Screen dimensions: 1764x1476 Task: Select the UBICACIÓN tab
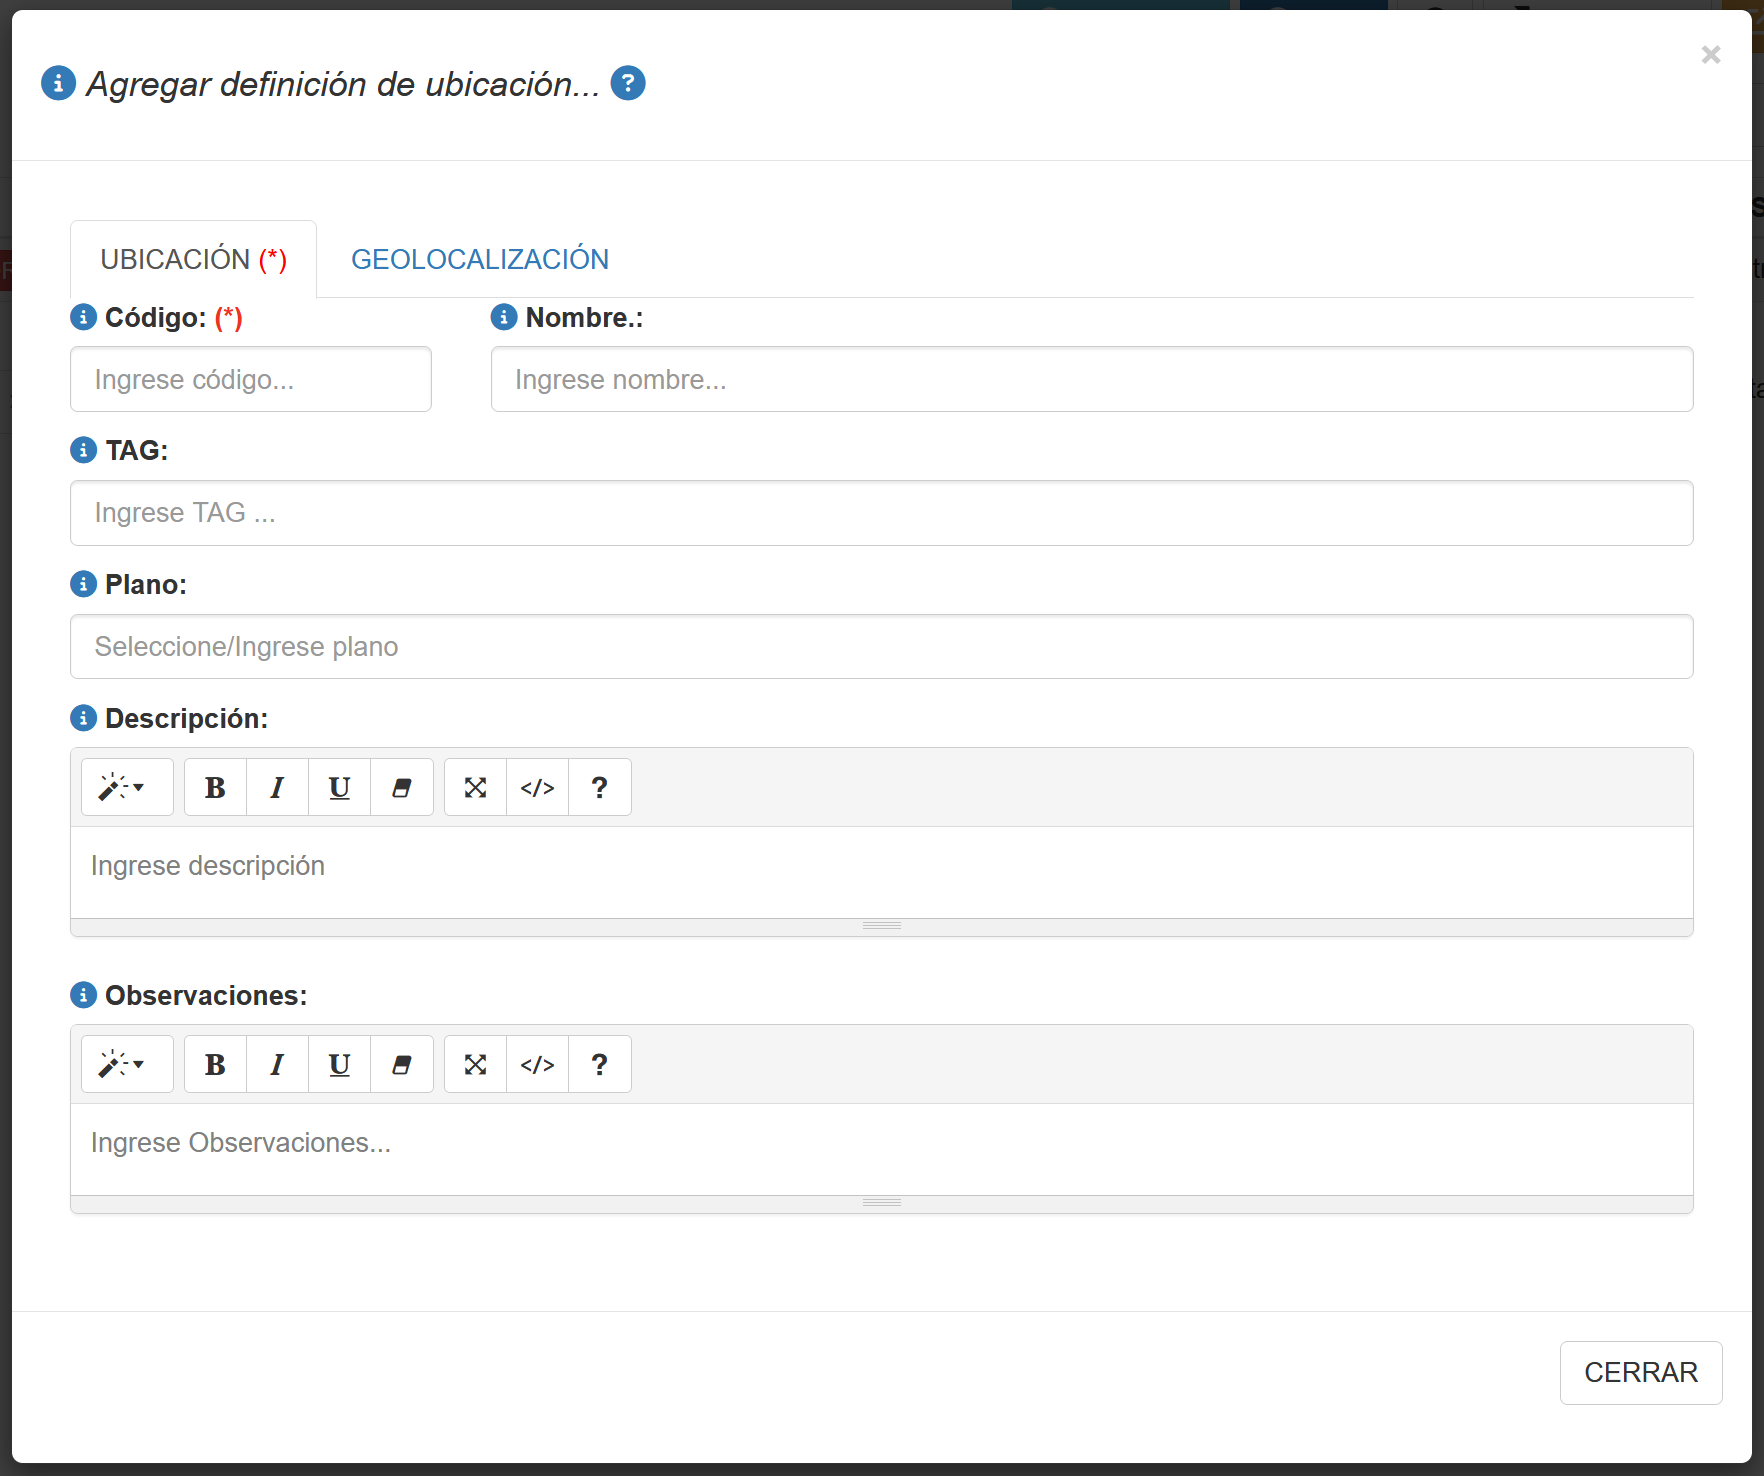tap(193, 259)
